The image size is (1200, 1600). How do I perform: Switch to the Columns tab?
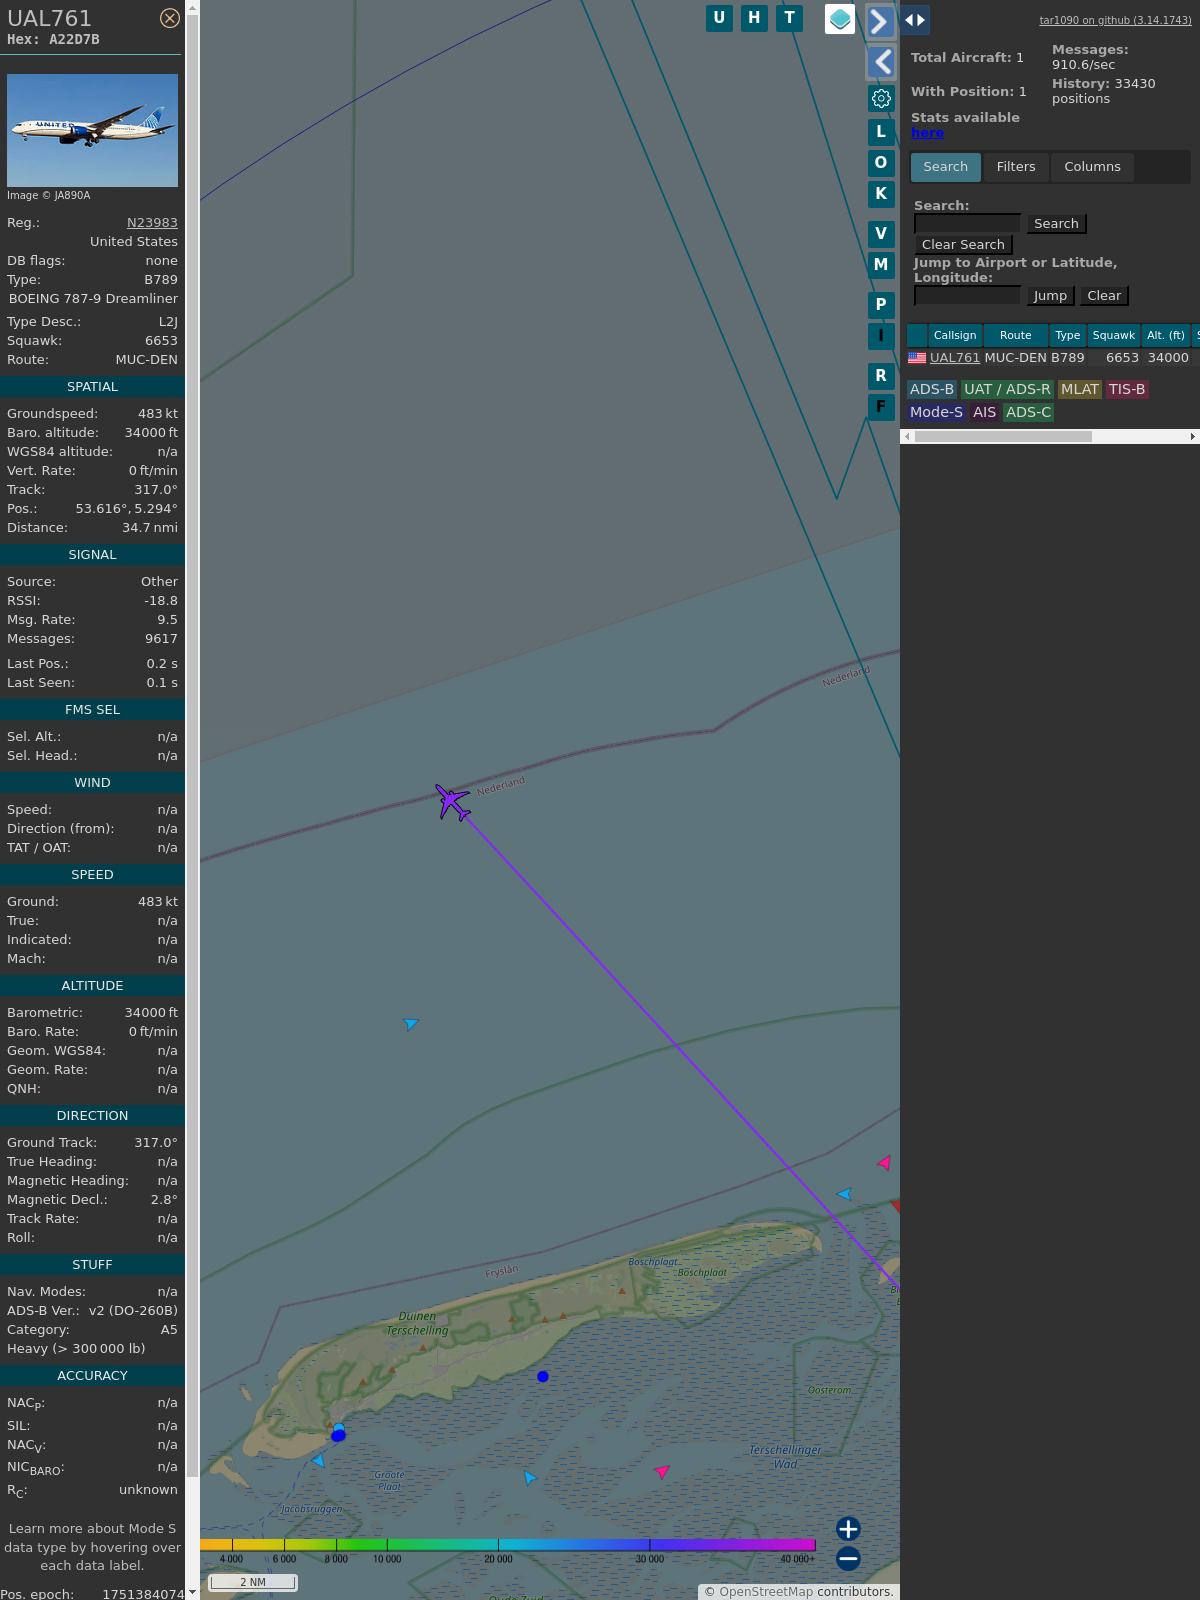coord(1092,167)
